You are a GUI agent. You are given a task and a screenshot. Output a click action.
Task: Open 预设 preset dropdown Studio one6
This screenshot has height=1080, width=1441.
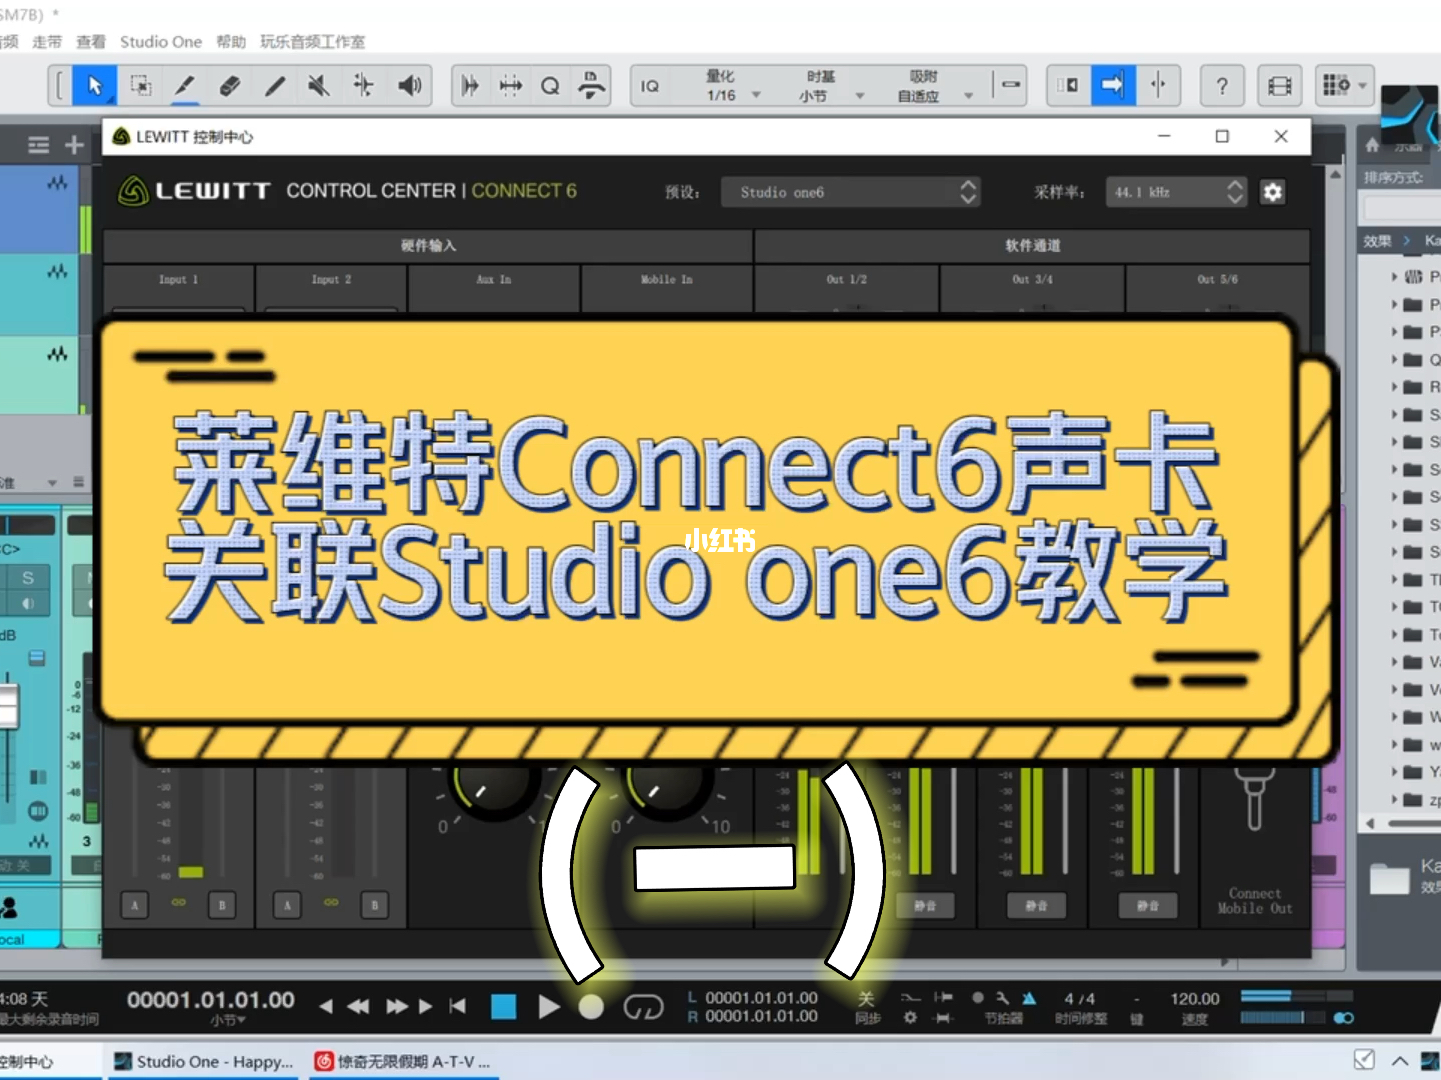tap(850, 192)
